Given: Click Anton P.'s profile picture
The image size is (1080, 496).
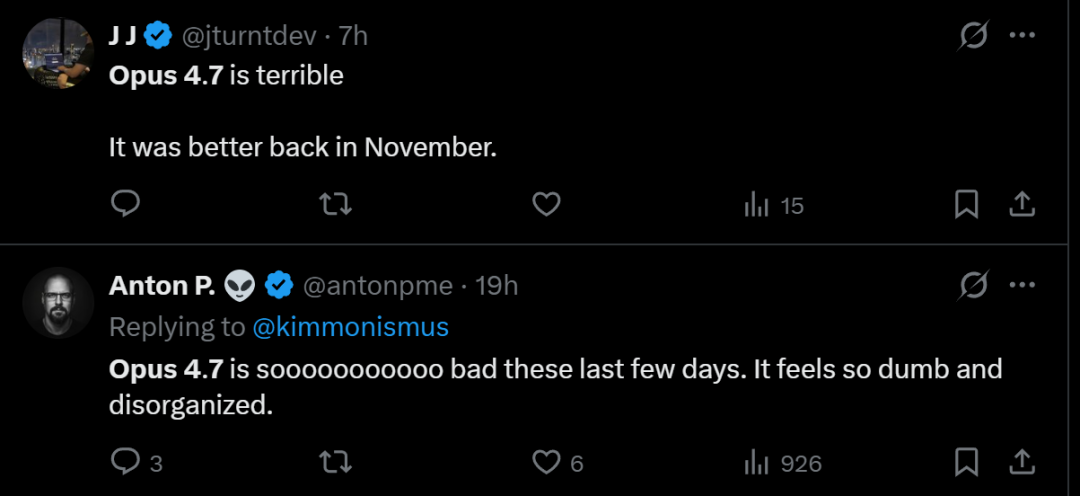Looking at the screenshot, I should coord(58,303).
